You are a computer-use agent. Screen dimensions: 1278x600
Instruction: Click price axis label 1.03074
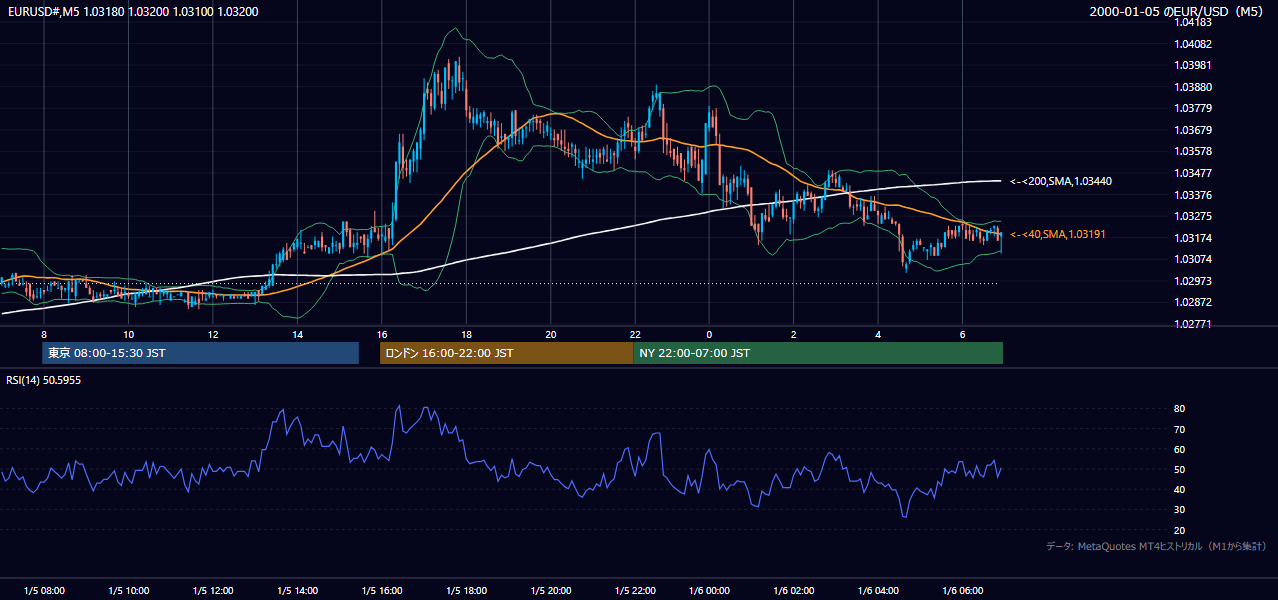pos(1193,259)
